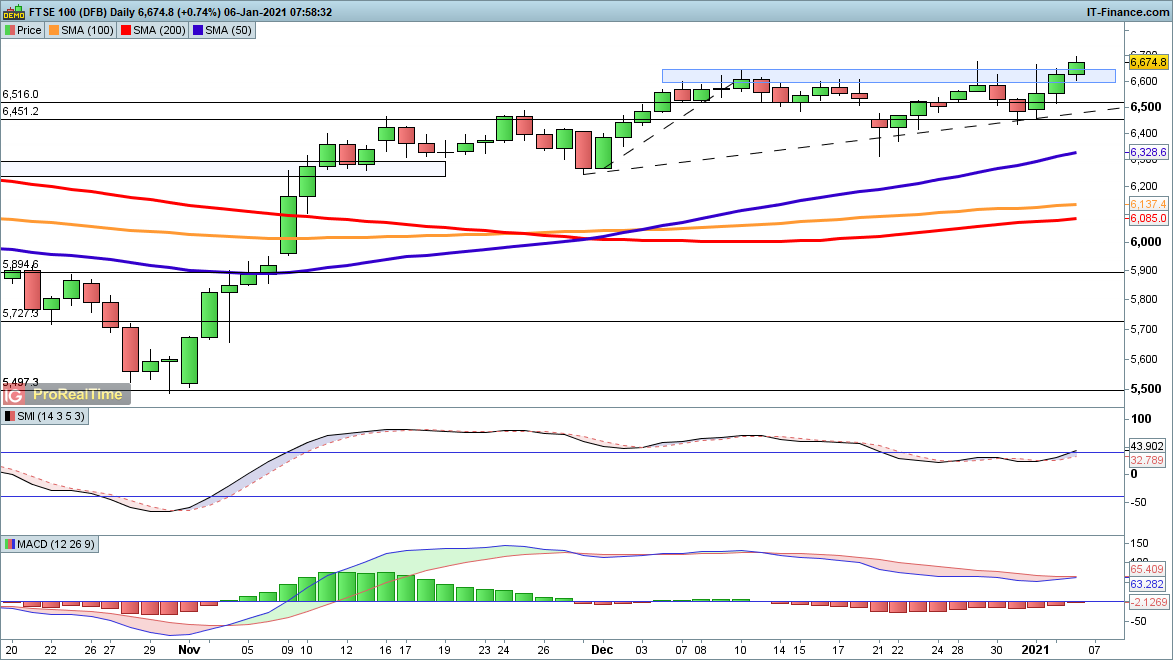Click the orange SMA (100) color swatch
The image size is (1173, 660).
[x=56, y=30]
